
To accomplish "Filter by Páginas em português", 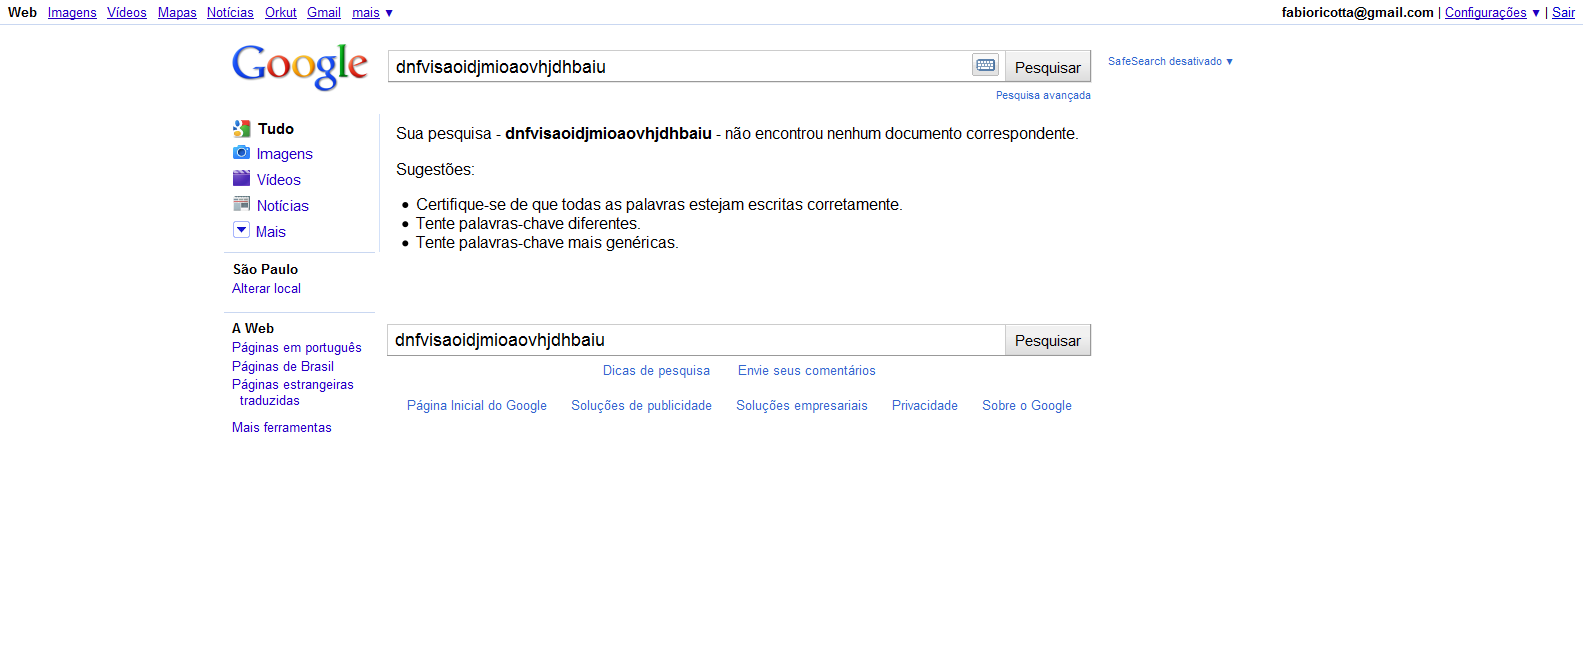I will (x=297, y=348).
